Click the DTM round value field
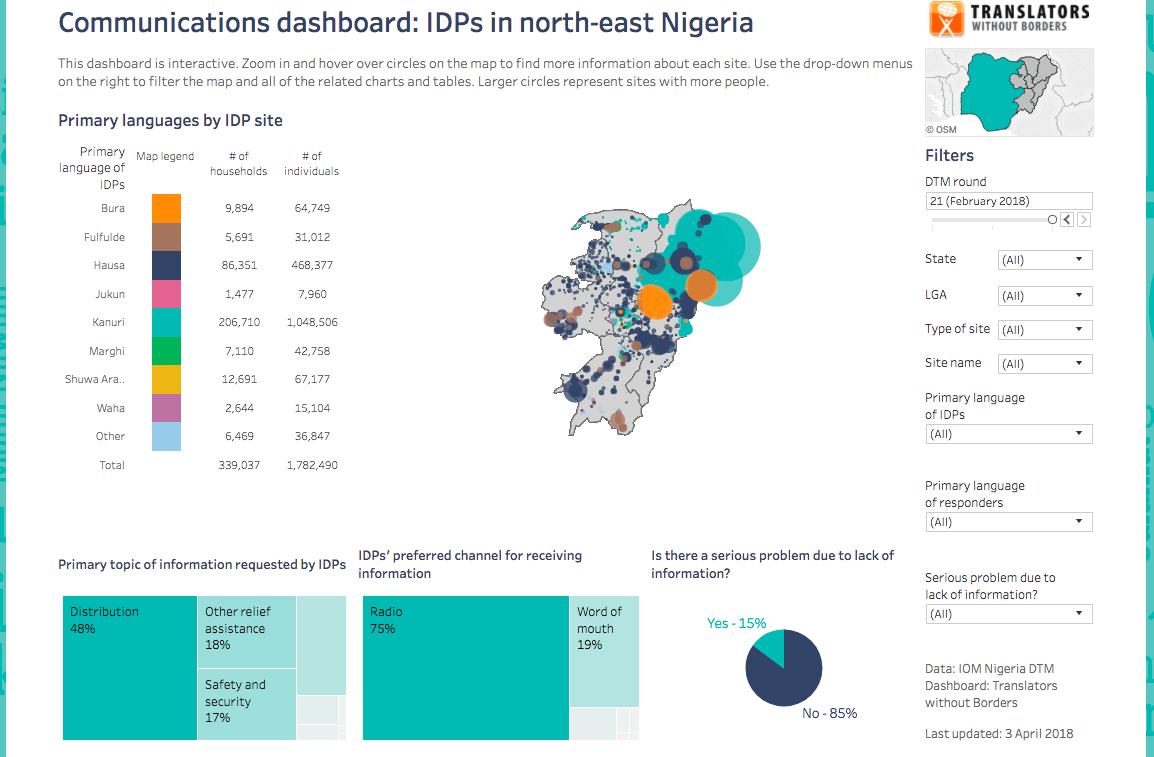Viewport: 1154px width, 757px height. (1008, 201)
